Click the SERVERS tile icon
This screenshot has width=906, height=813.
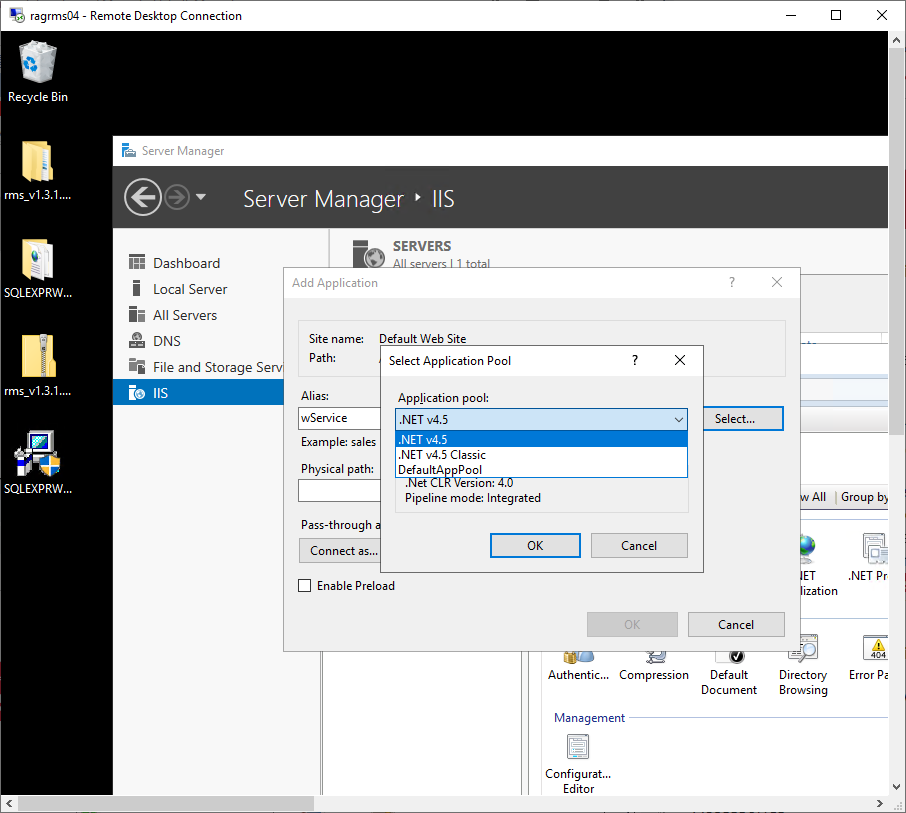pyautogui.click(x=369, y=254)
